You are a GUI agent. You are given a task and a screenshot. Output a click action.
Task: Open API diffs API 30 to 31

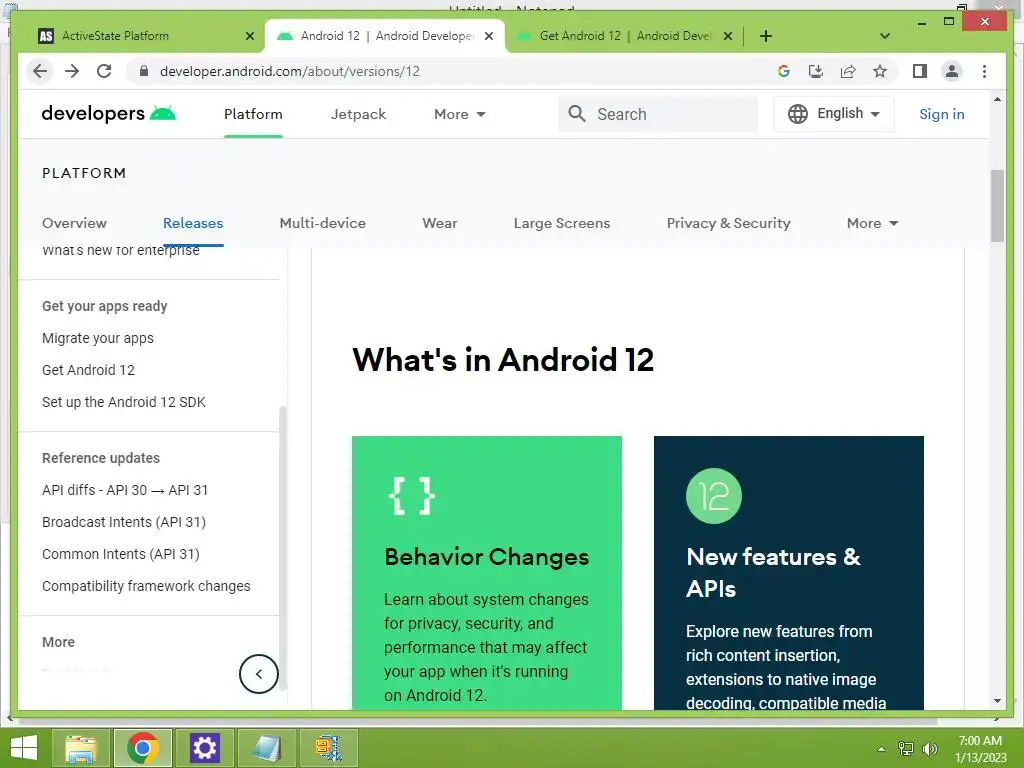[x=125, y=490]
